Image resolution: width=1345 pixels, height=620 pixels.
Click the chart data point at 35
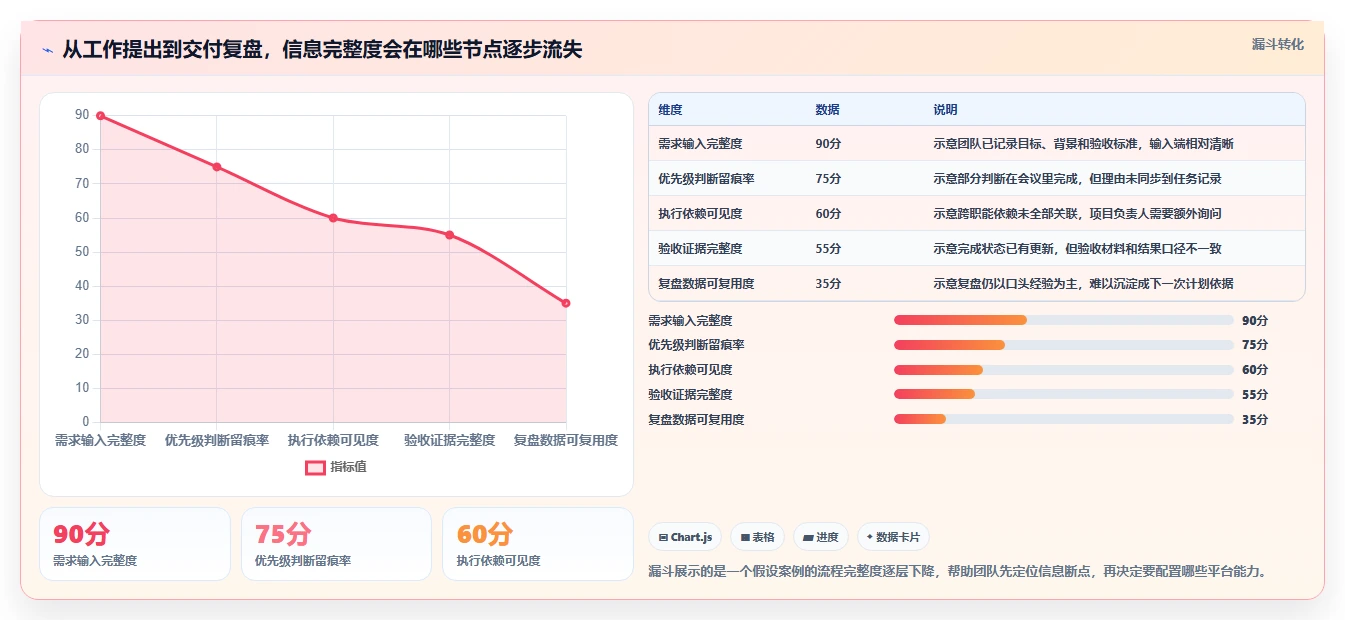pyautogui.click(x=566, y=303)
